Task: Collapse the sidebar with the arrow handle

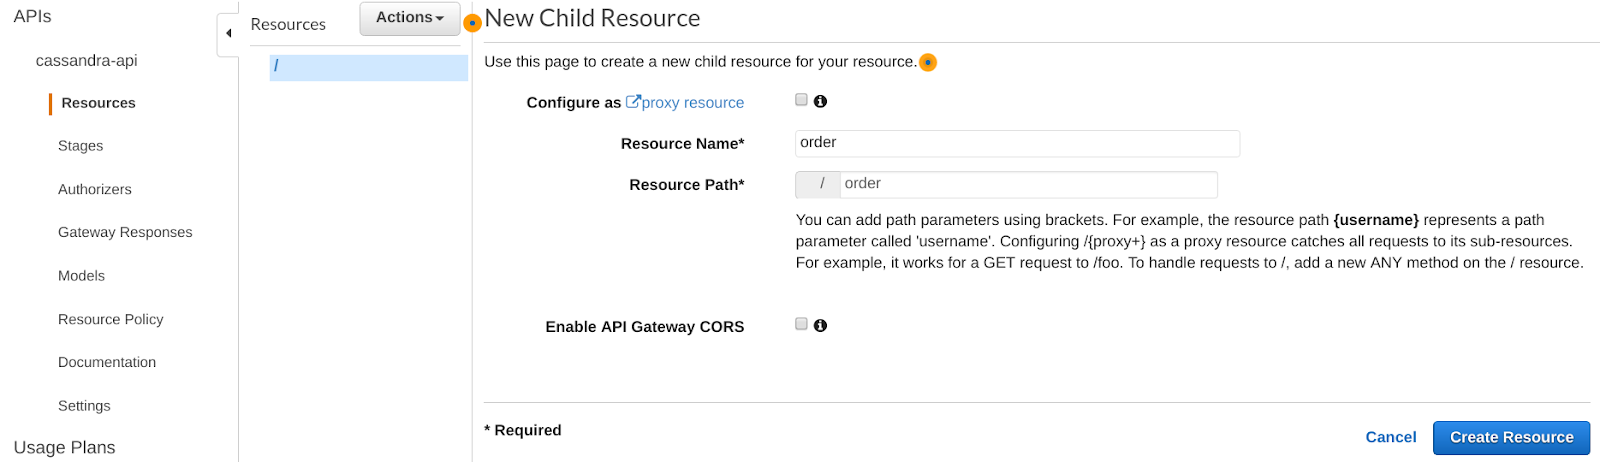Action: coord(228,33)
